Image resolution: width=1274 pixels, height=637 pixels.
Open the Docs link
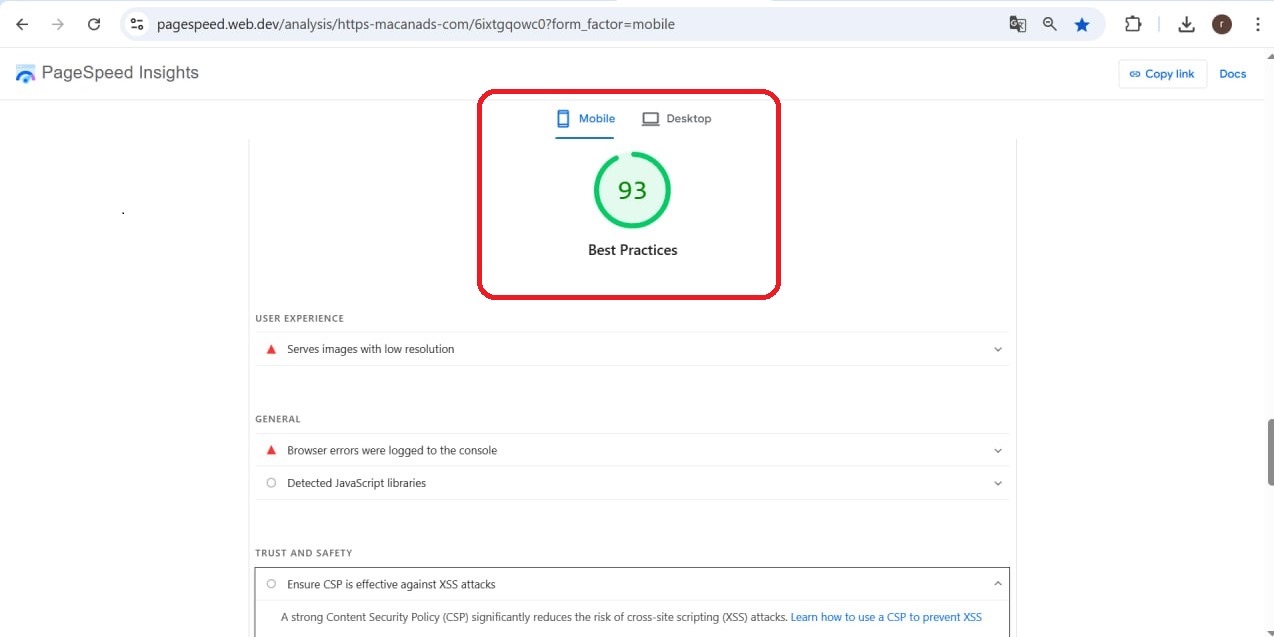(x=1232, y=73)
